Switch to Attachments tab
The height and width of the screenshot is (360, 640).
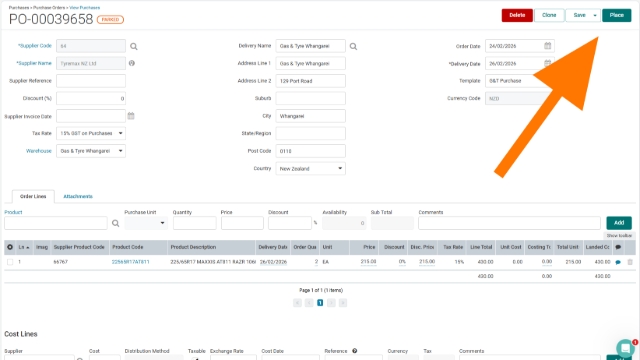pyautogui.click(x=78, y=196)
